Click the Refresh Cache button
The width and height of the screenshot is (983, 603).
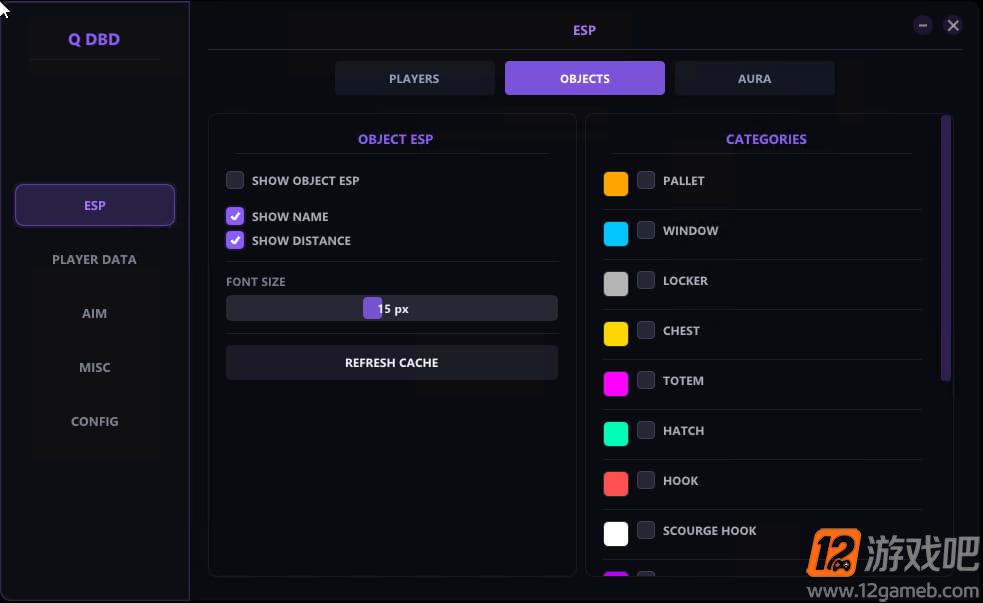[392, 362]
